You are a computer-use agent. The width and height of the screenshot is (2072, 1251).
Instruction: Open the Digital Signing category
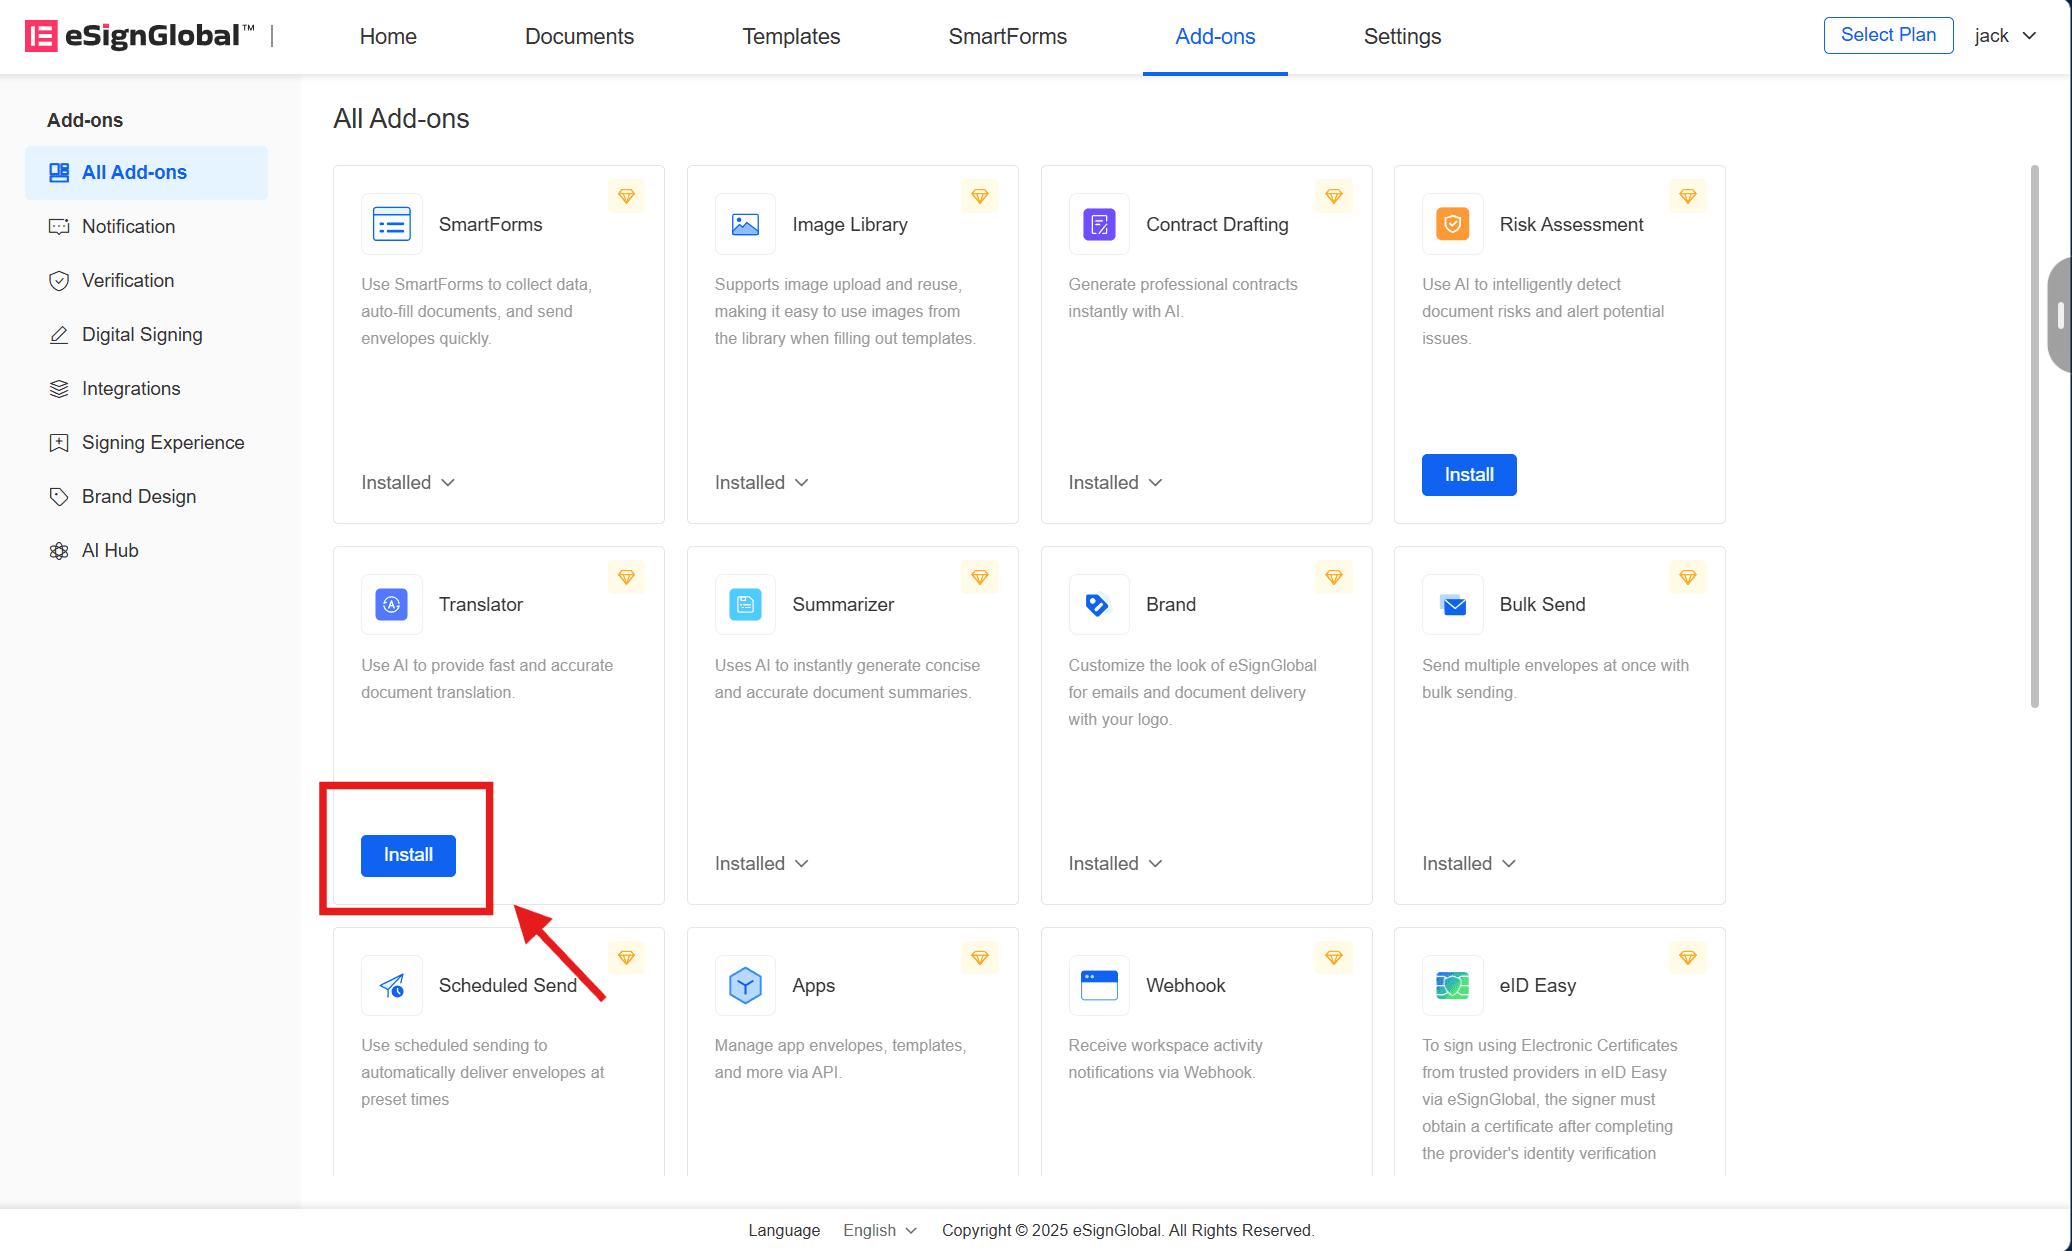[x=146, y=335]
